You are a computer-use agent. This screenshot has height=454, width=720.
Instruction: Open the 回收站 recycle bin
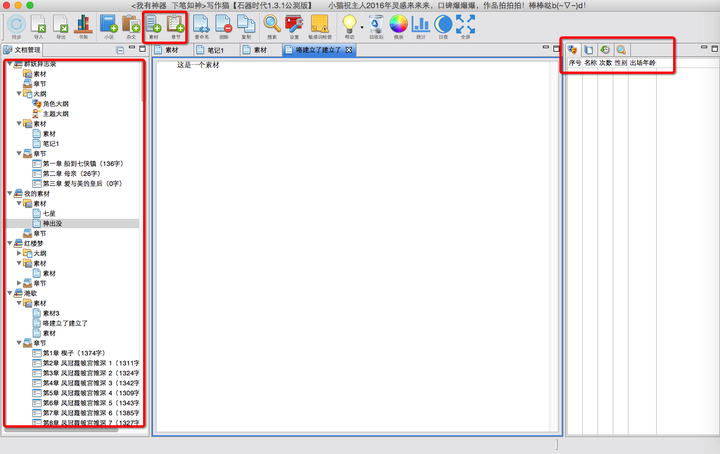376,27
